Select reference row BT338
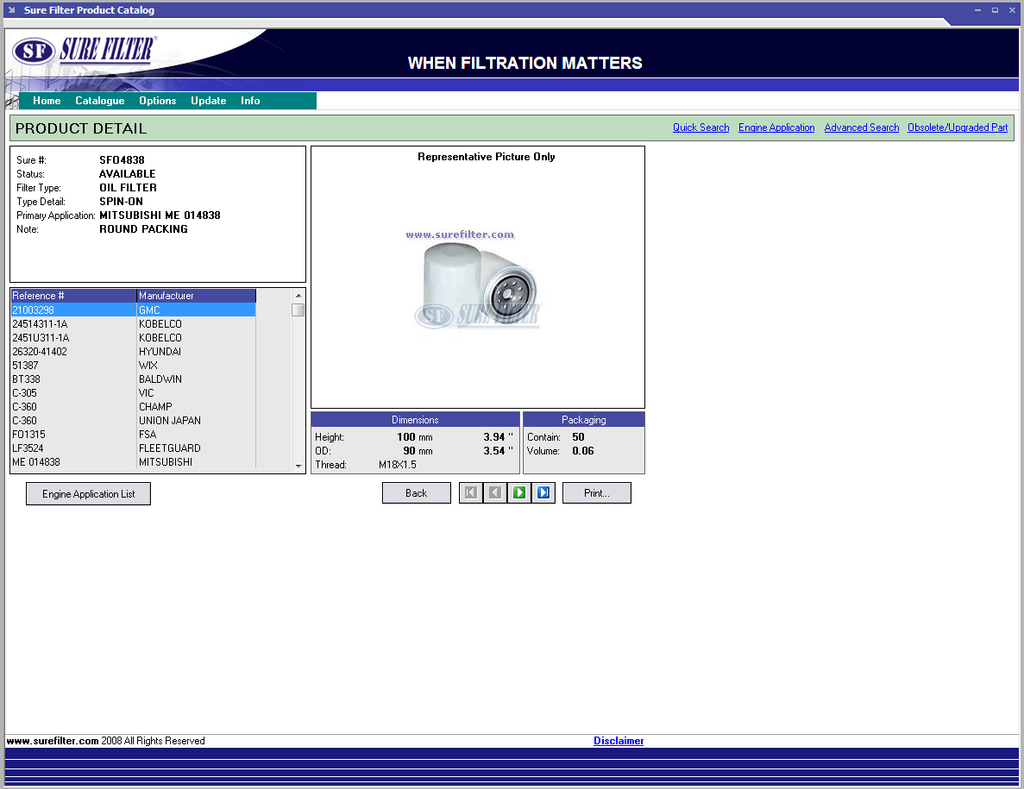 [x=133, y=379]
